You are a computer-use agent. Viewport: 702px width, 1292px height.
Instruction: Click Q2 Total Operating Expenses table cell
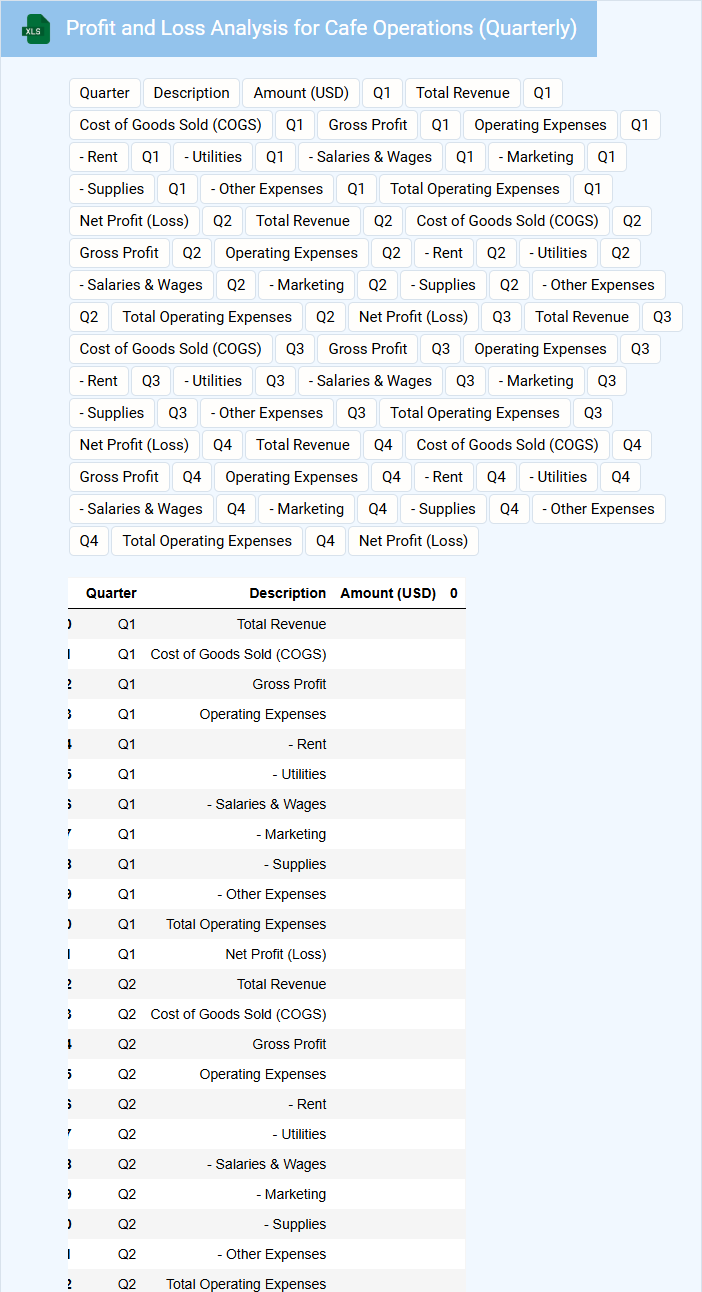(x=246, y=1284)
